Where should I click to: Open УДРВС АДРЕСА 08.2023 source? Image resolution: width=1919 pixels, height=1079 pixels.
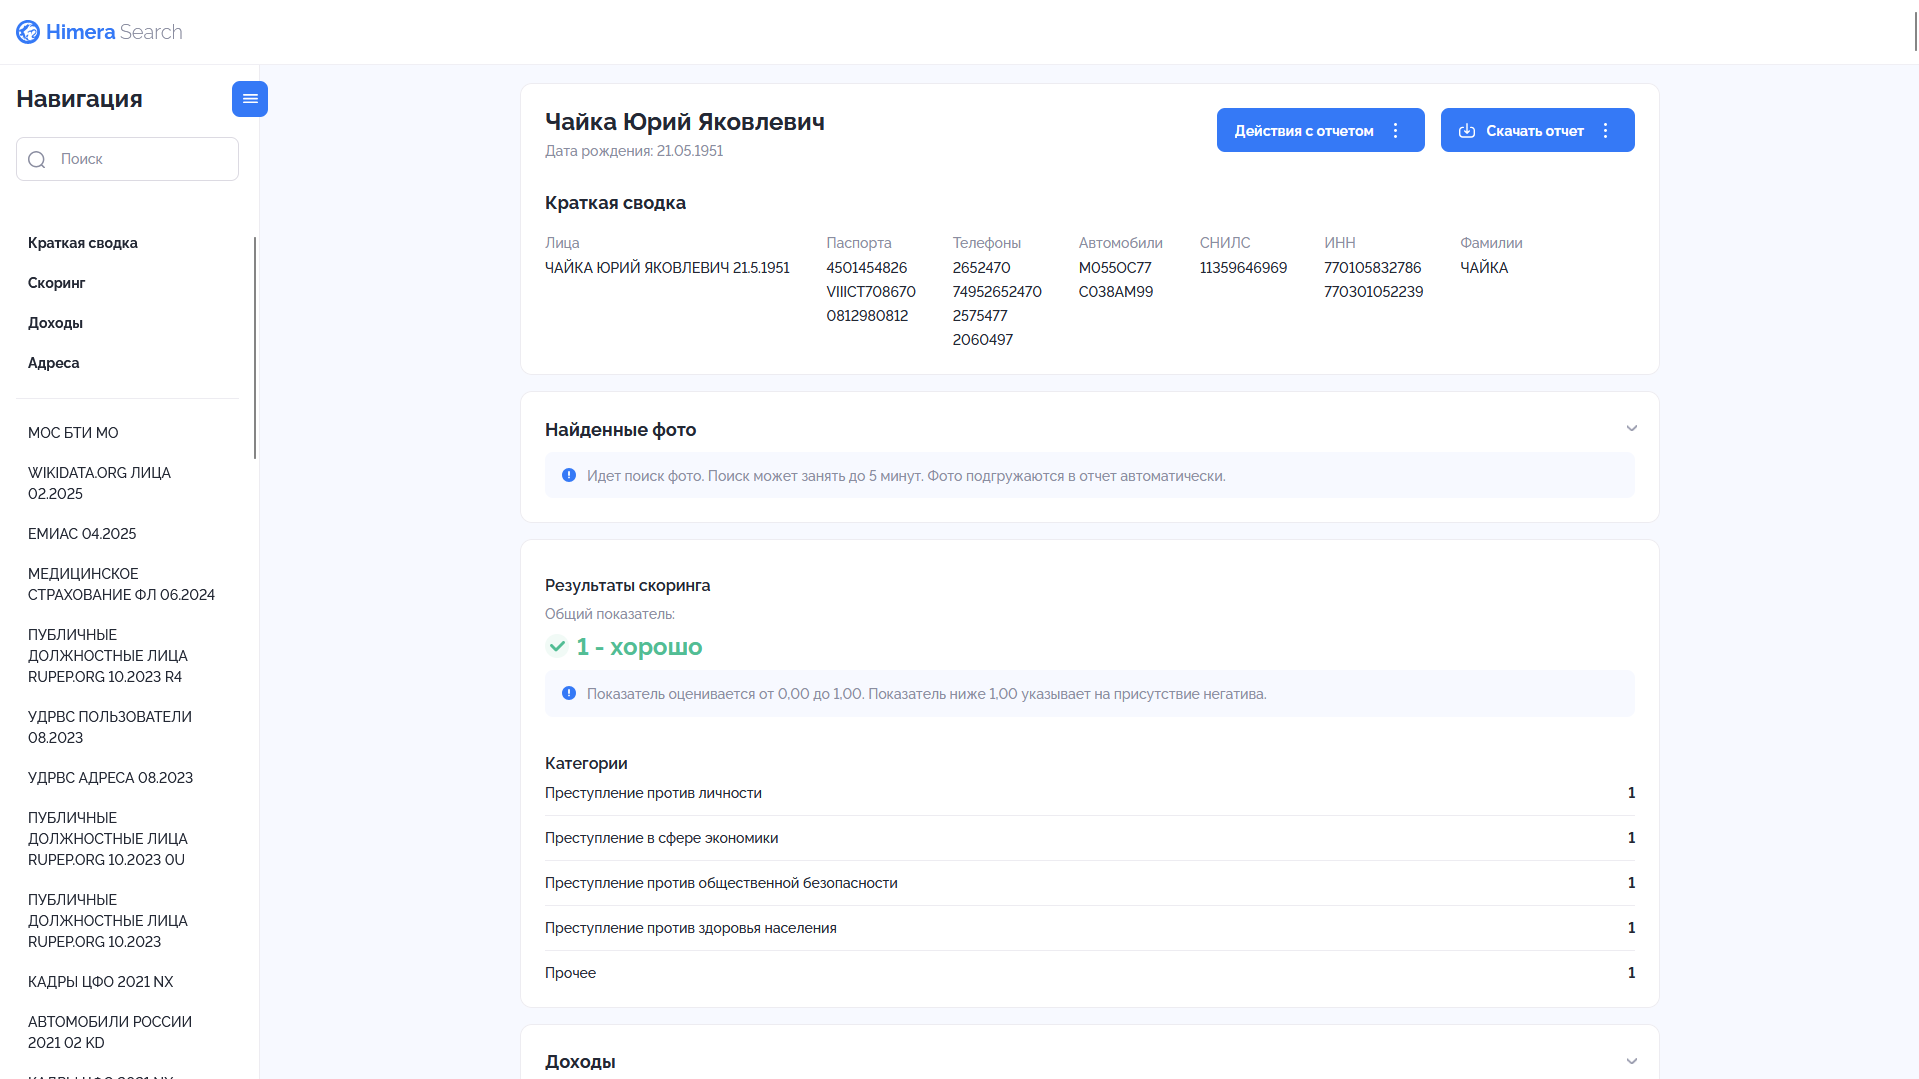(110, 778)
